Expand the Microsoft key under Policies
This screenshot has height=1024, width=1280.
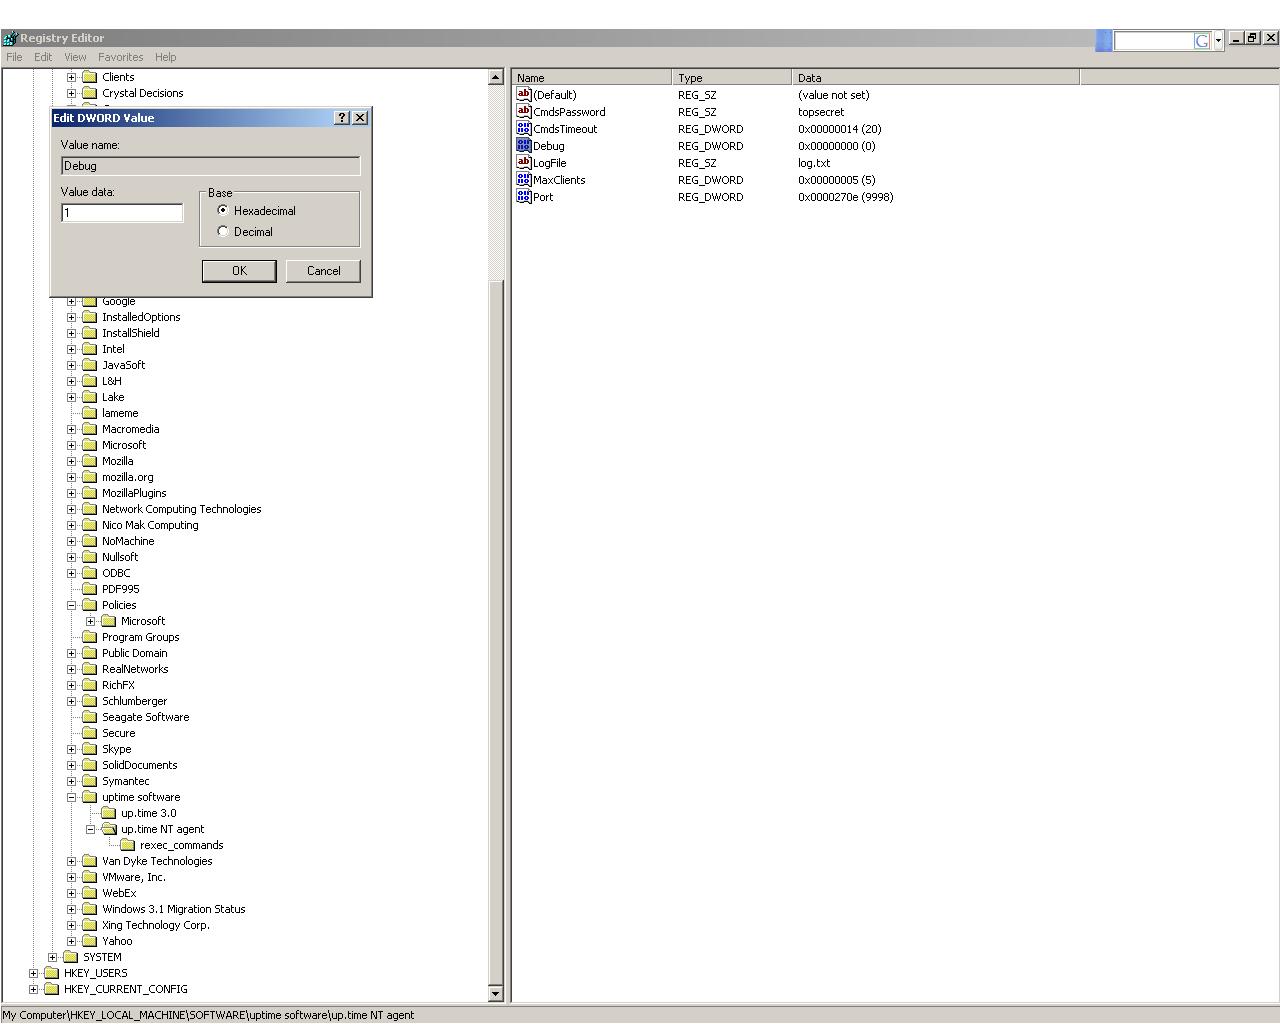[91, 621]
